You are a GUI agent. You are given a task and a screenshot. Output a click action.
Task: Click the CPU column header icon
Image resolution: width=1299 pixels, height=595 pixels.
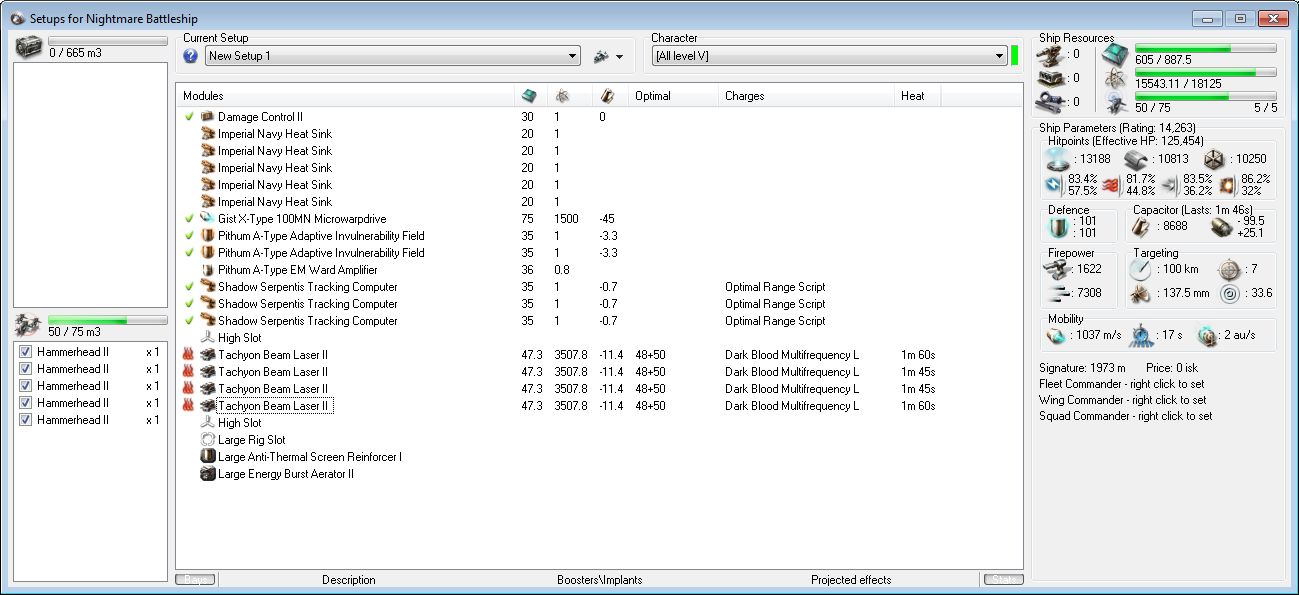coord(530,96)
